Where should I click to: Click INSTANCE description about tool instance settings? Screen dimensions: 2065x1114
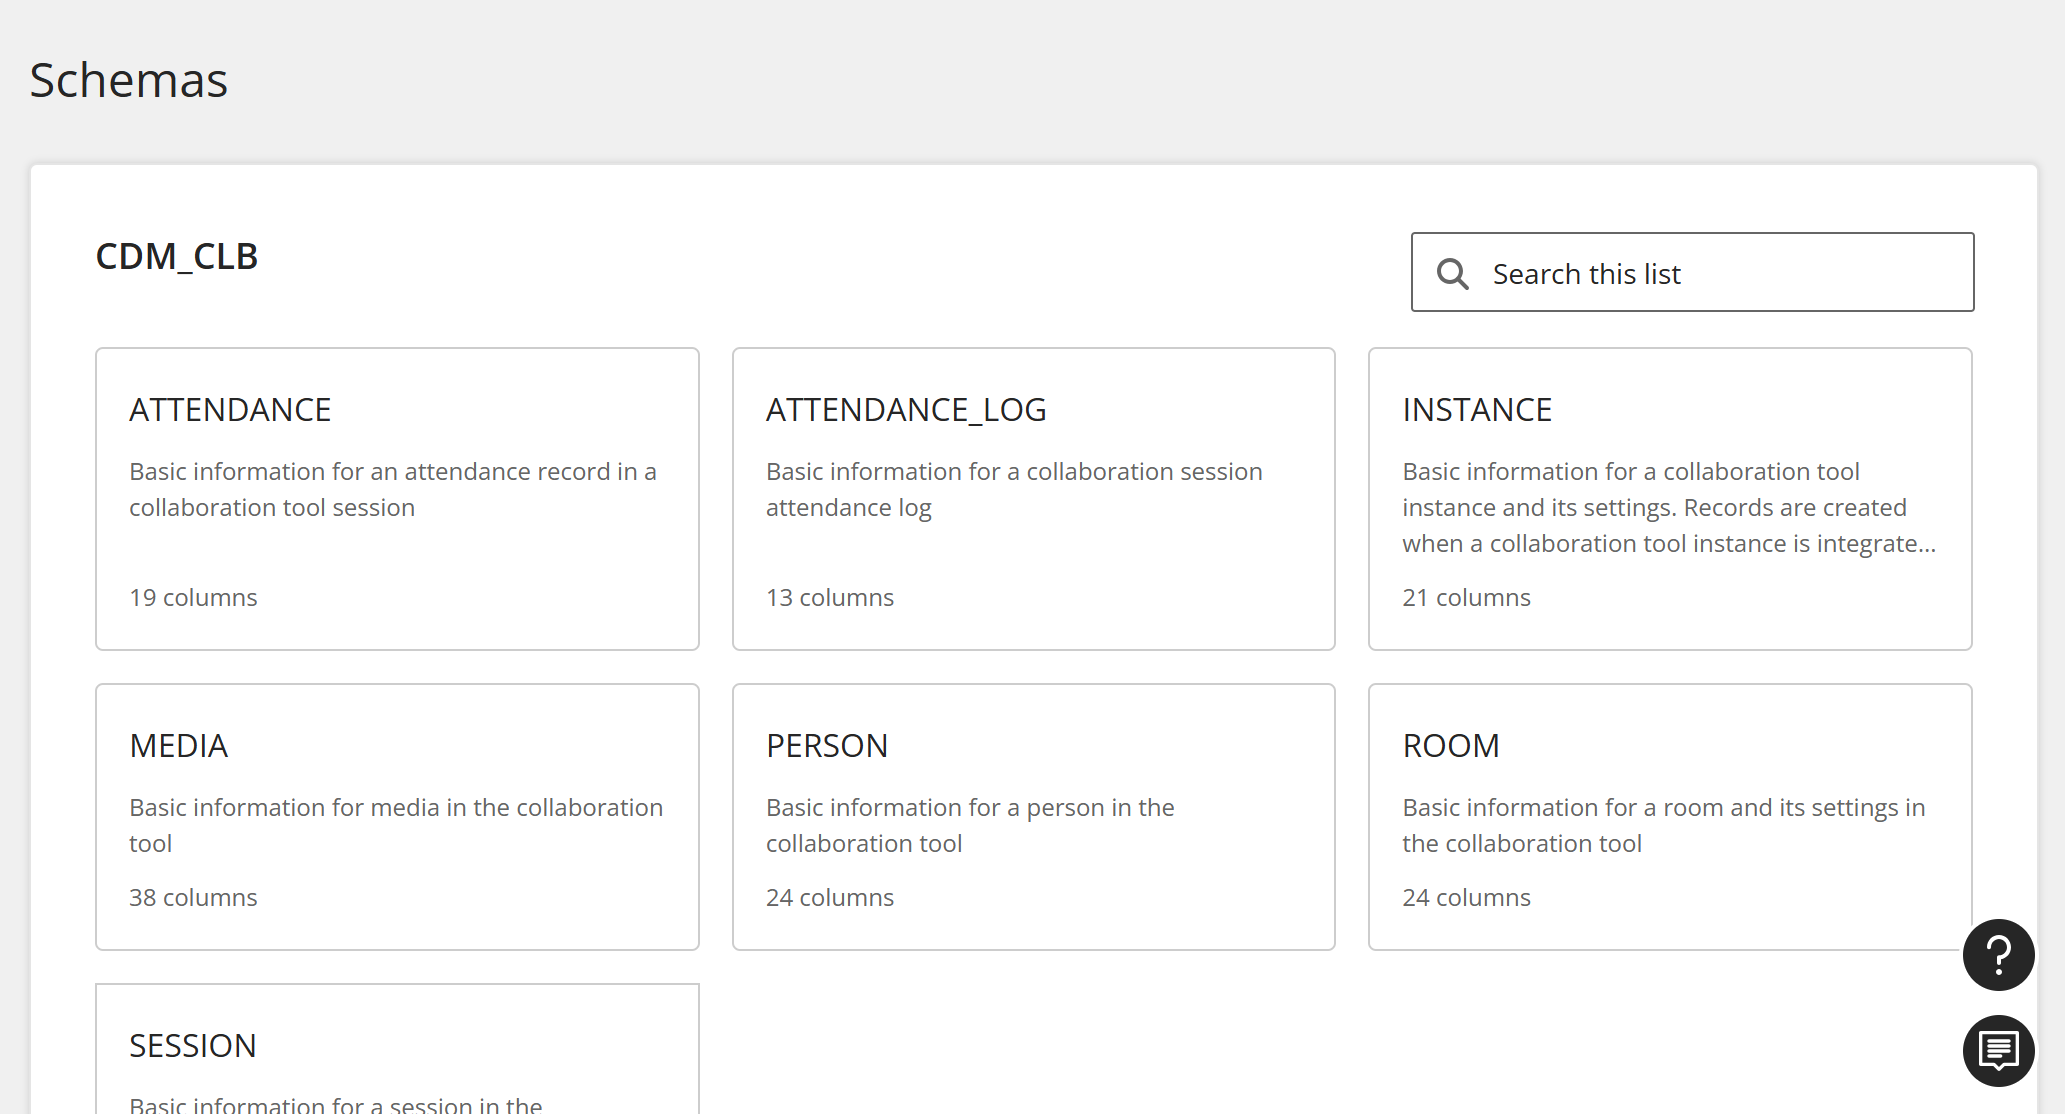pos(1669,507)
